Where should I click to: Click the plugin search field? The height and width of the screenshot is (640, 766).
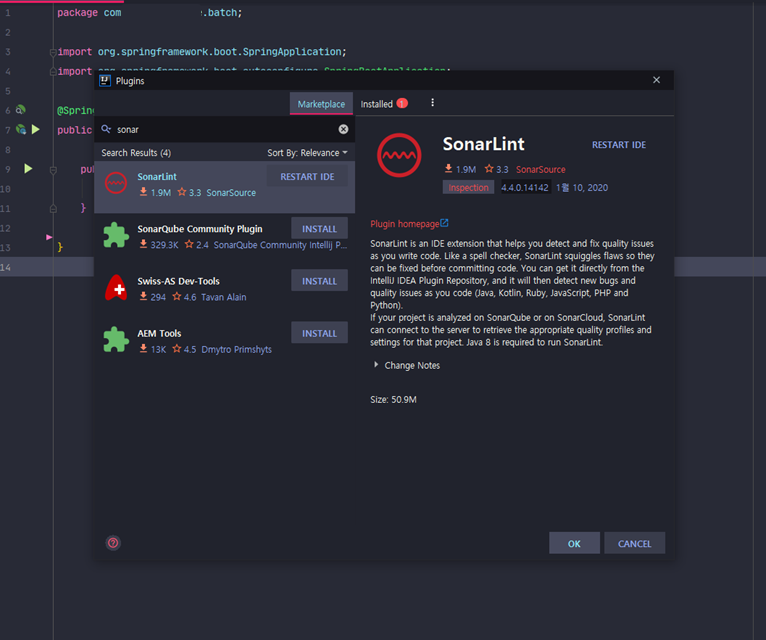(x=225, y=129)
